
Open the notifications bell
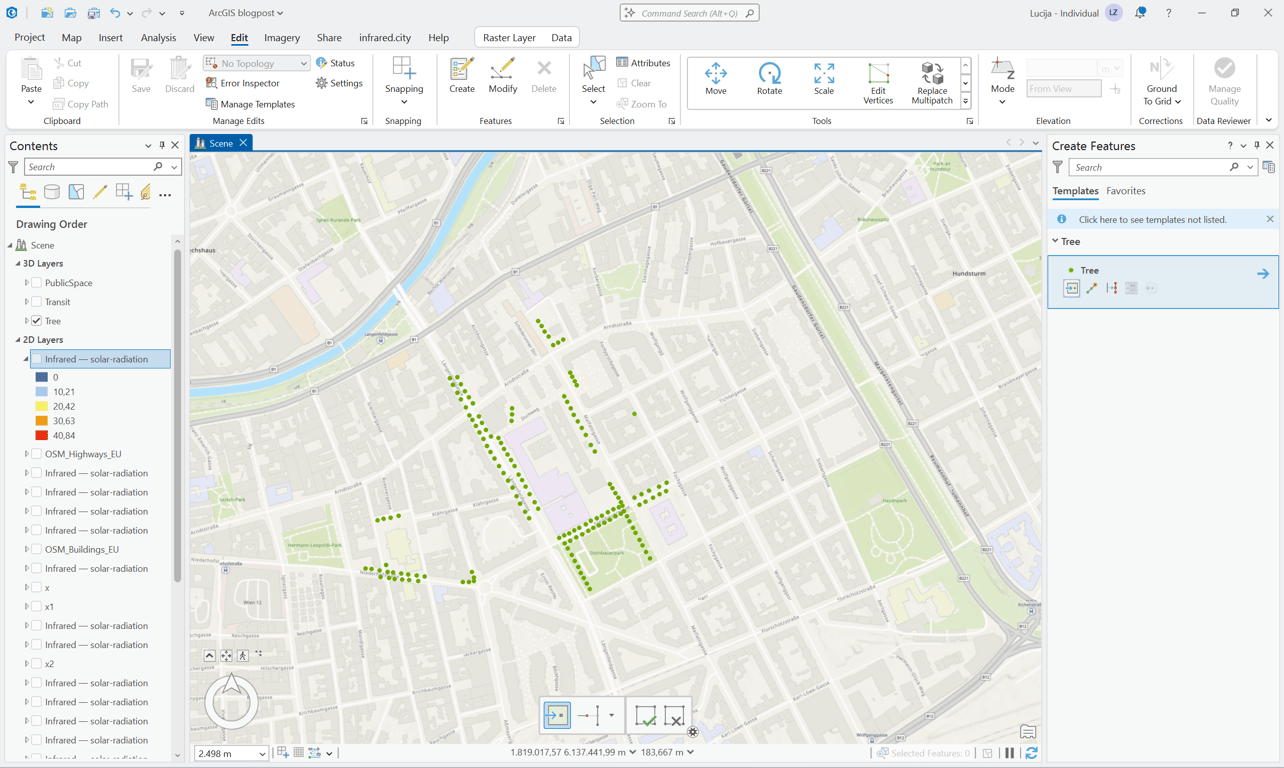point(1140,13)
